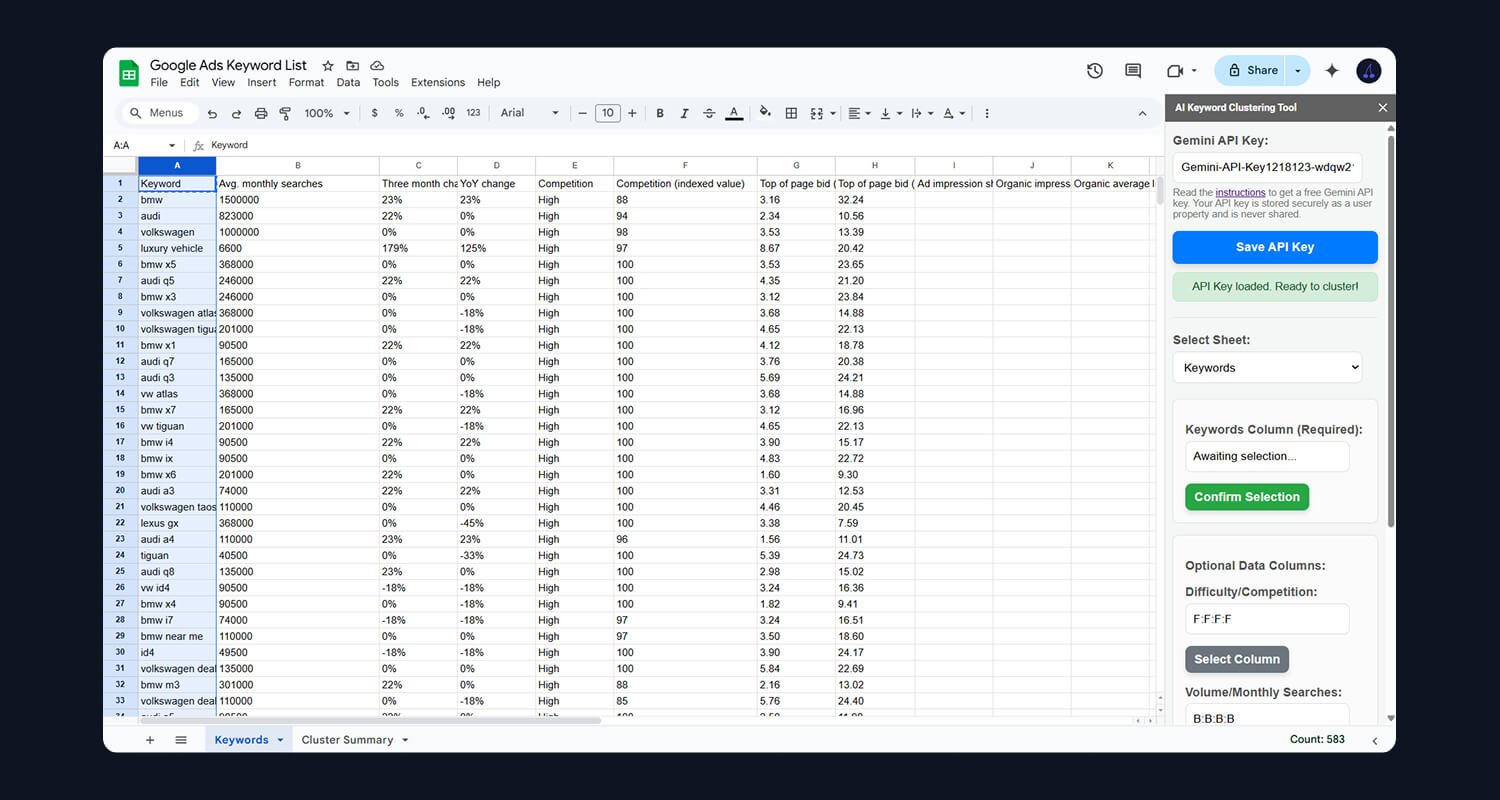Screen dimensions: 1500x800
Task: Open the Data menu
Action: coord(348,83)
